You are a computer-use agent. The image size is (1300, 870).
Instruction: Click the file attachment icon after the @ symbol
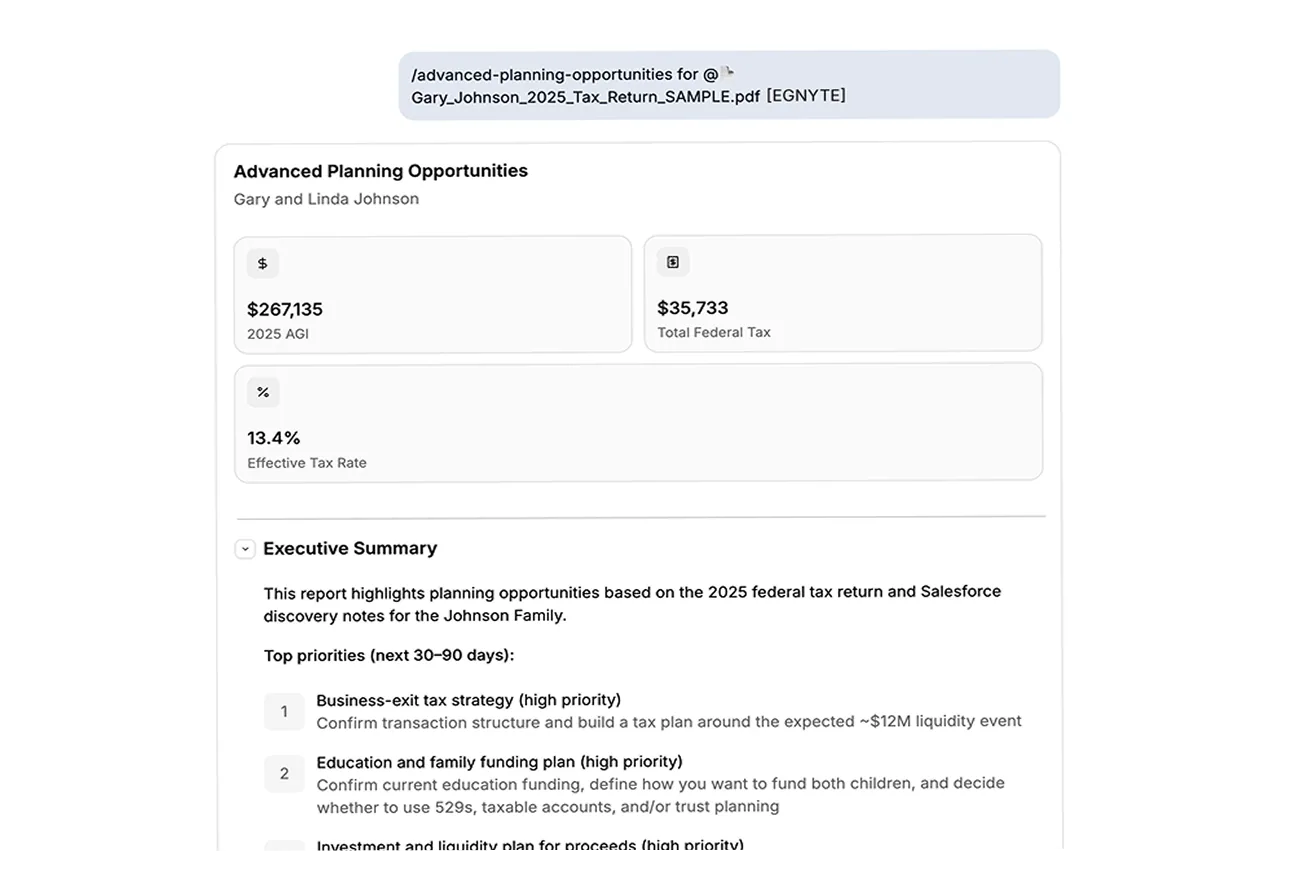pos(728,73)
